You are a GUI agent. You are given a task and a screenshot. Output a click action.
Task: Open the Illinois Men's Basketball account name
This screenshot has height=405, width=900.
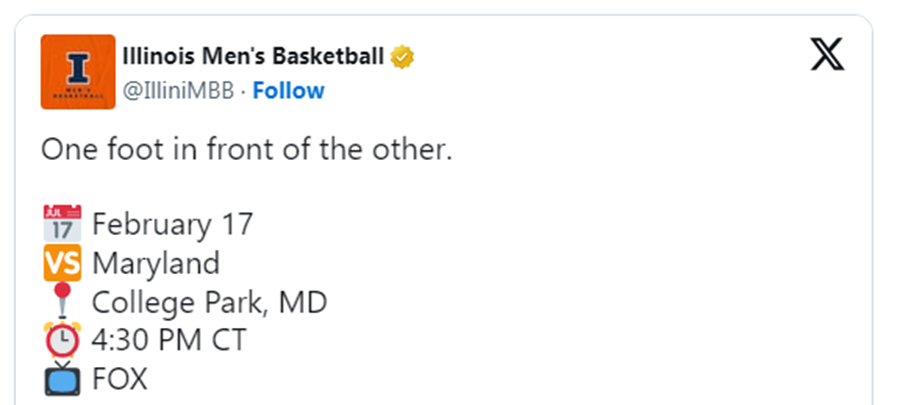253,56
